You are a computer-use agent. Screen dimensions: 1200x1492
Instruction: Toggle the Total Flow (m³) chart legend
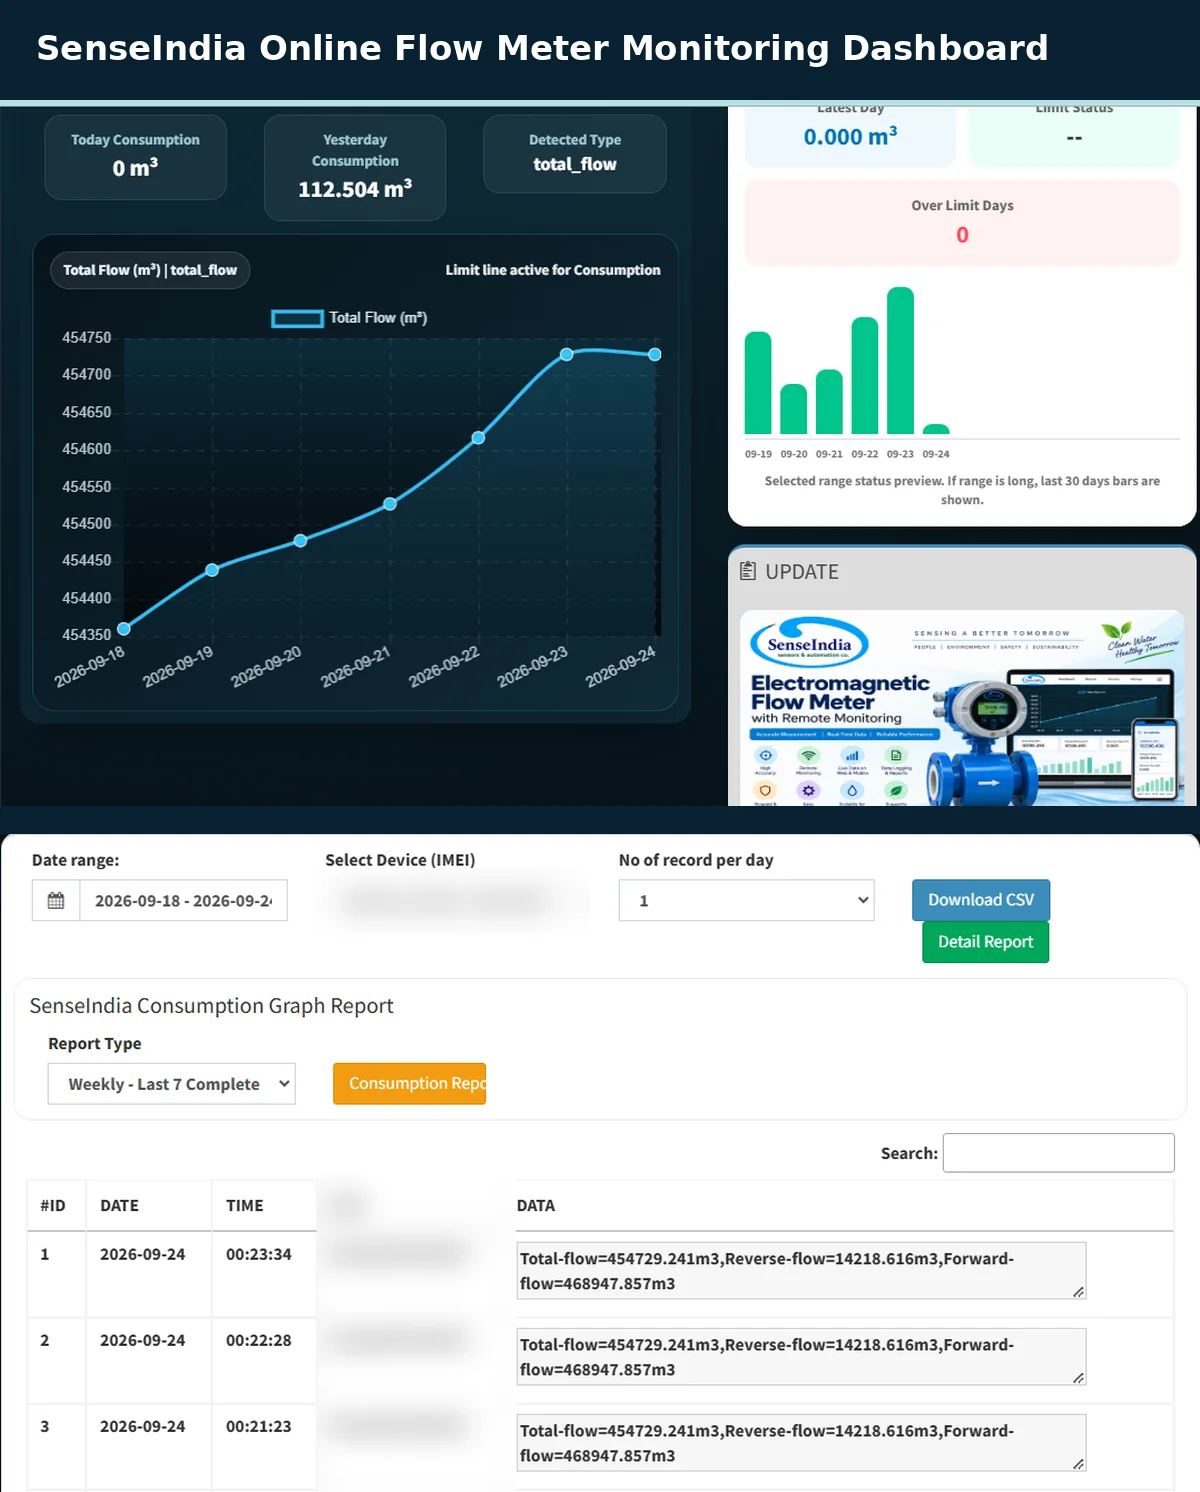pos(349,318)
